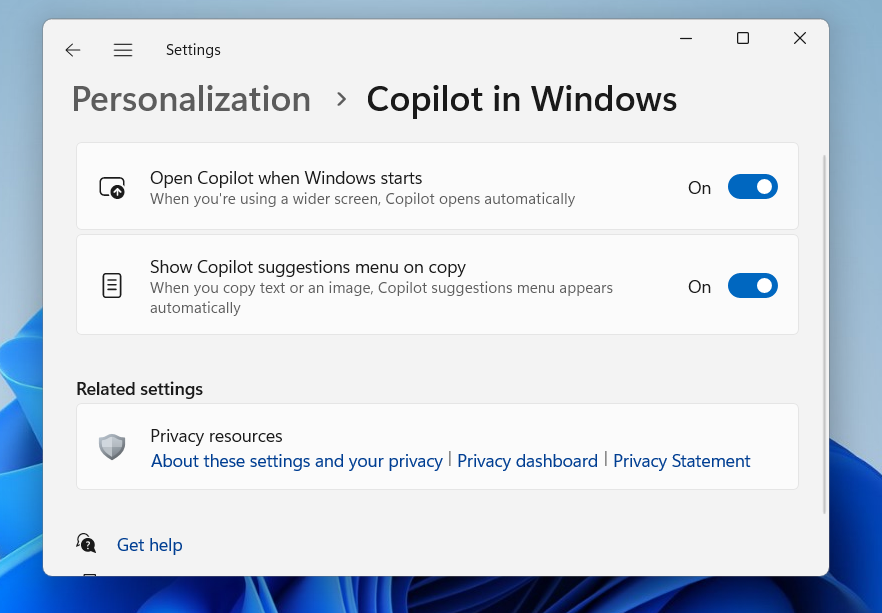Turn off Open Copilot when Windows starts
Image resolution: width=882 pixels, height=613 pixels.
coord(753,187)
